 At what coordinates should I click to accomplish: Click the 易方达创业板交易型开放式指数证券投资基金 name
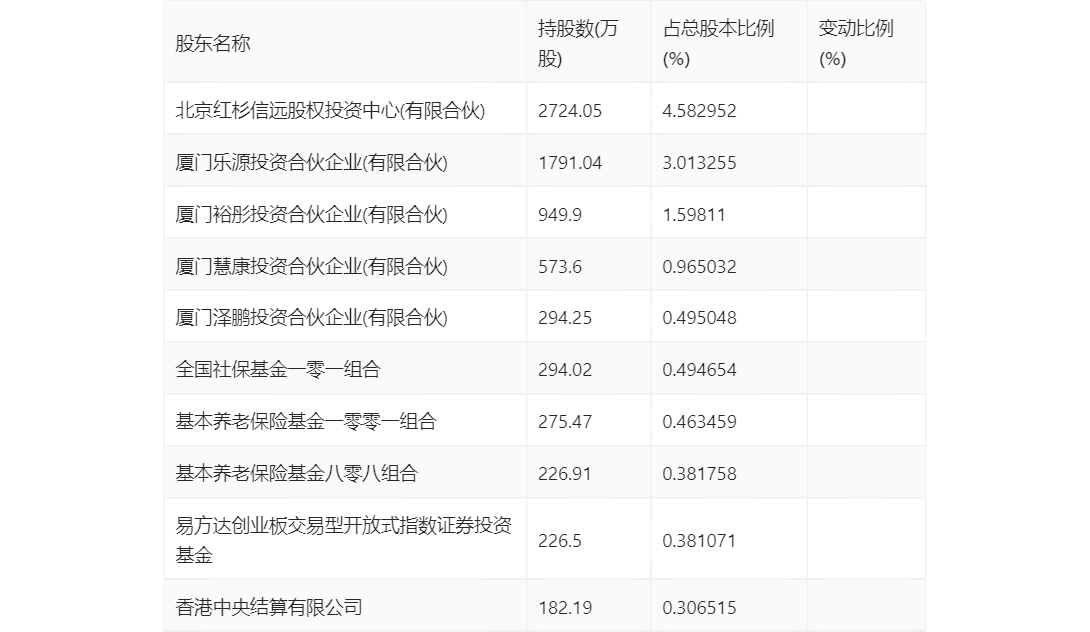(x=343, y=540)
